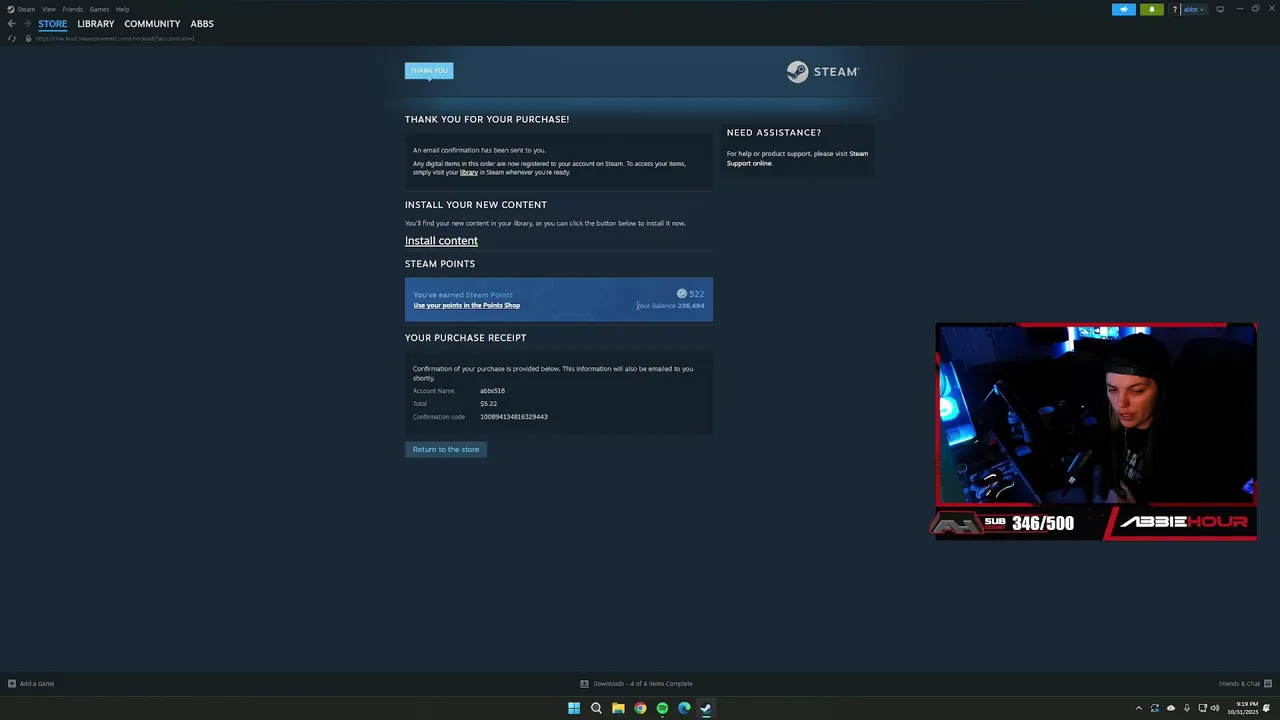Click the THANK YOU step badge

[429, 71]
